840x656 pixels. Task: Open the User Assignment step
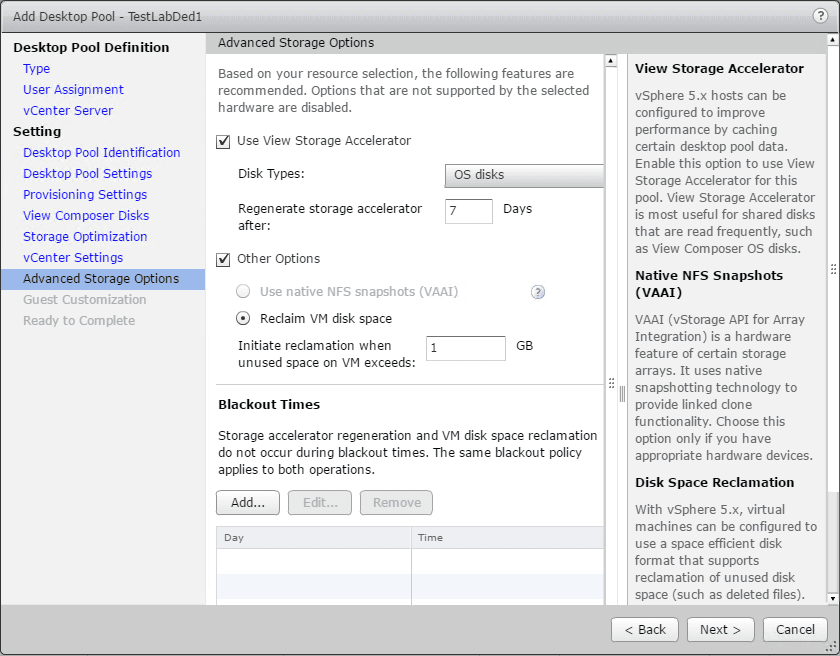73,89
